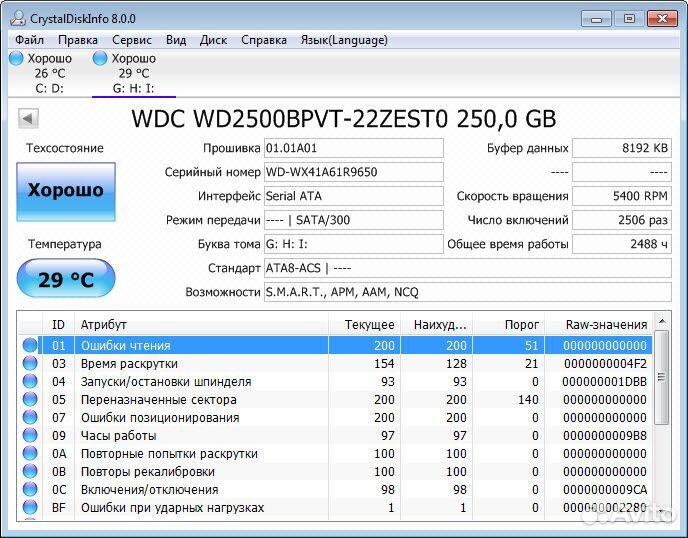Click status orb for attribute 03
The image size is (688, 538).
[x=30, y=363]
